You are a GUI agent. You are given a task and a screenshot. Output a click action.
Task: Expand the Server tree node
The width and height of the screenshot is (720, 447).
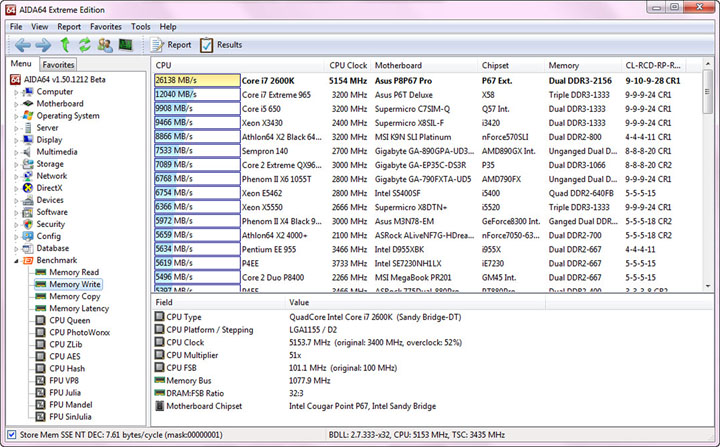16,128
